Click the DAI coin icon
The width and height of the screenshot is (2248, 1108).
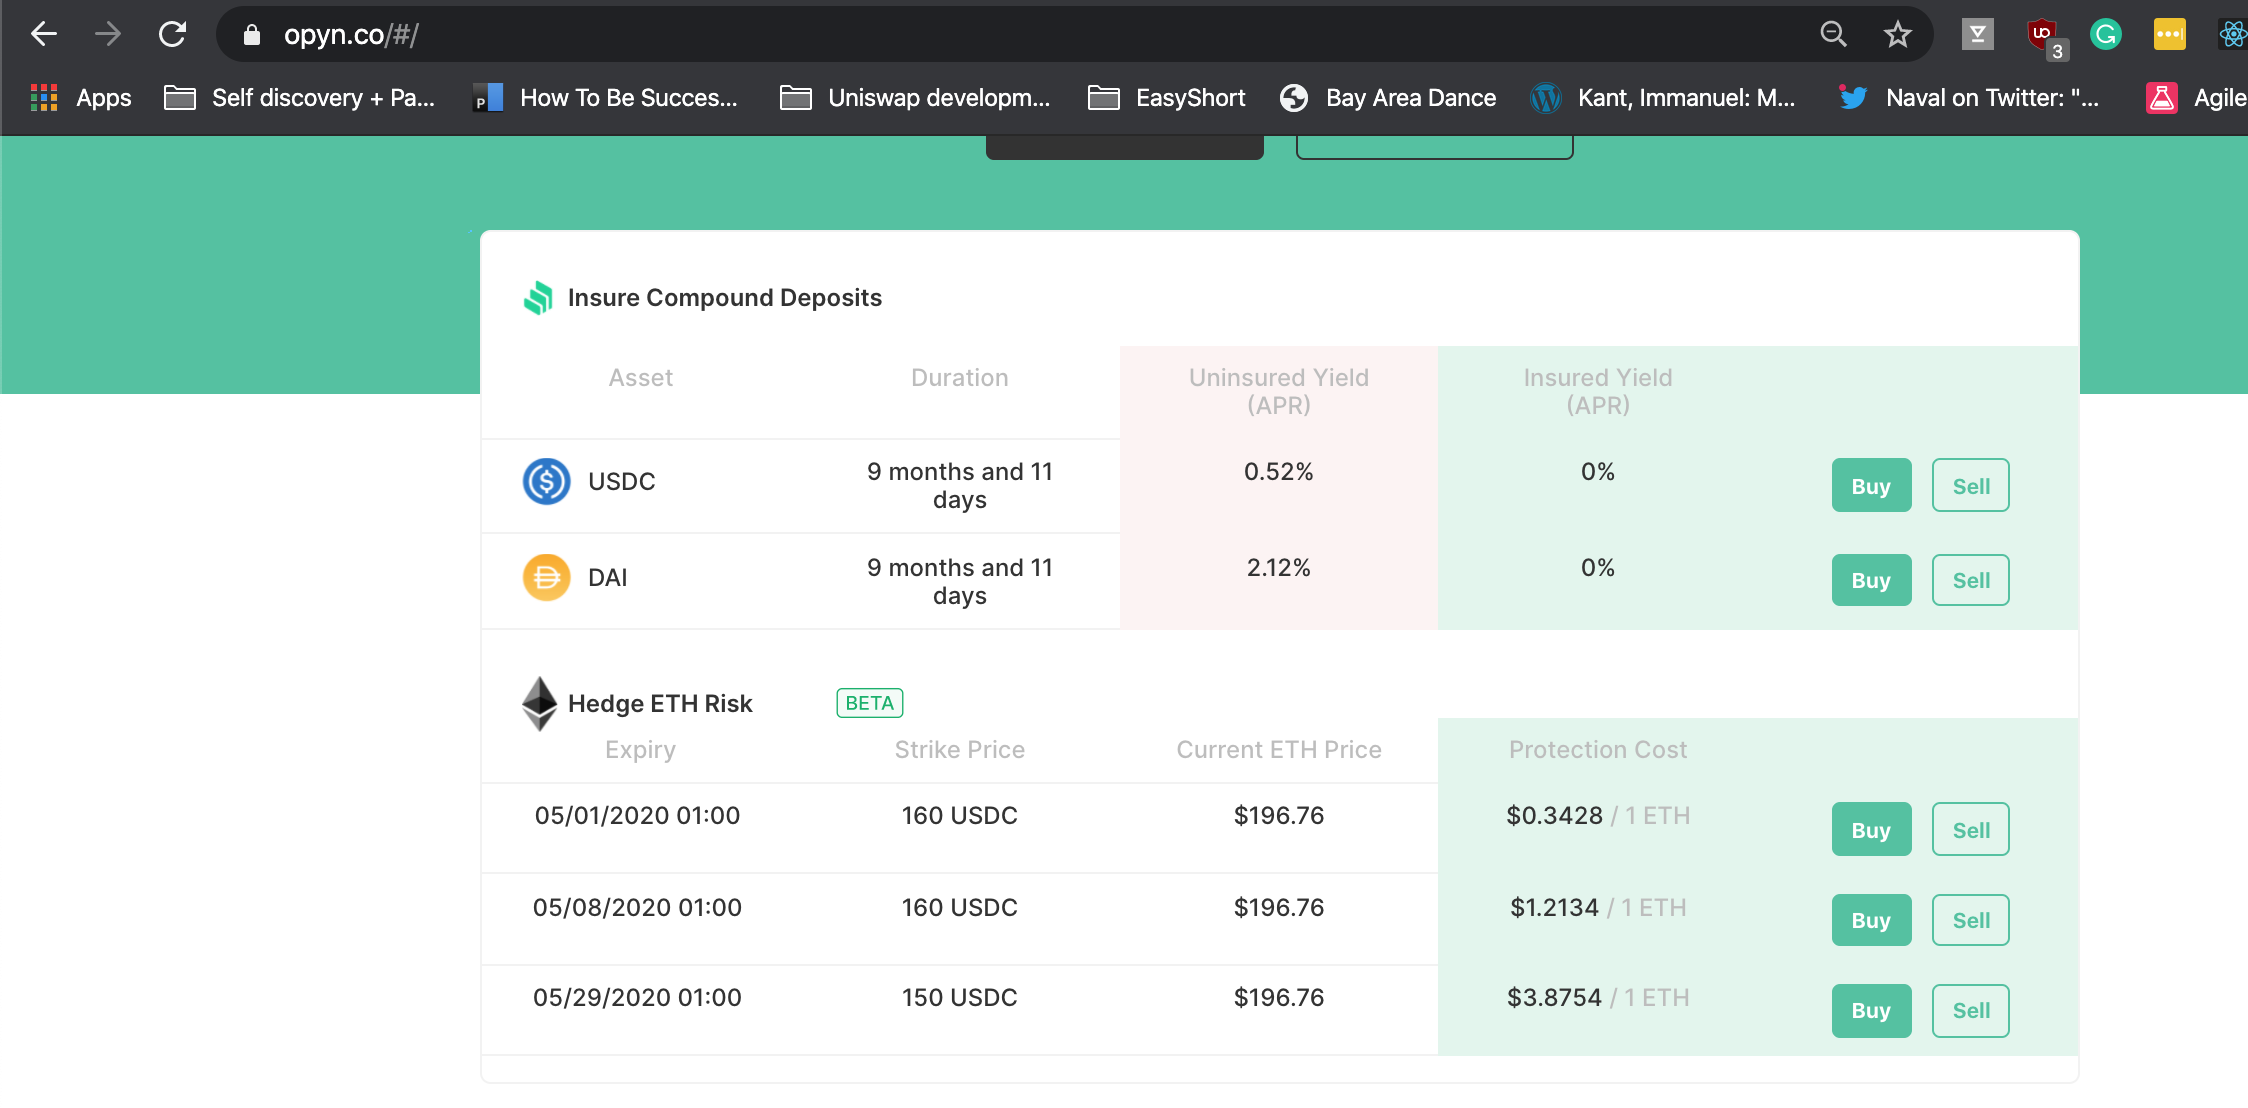pos(547,578)
